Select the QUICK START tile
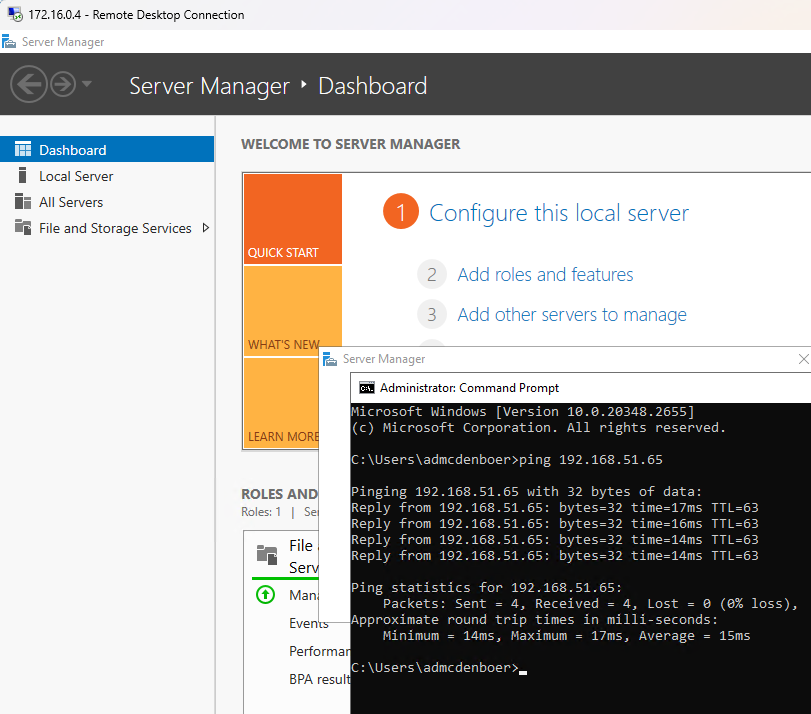The height and width of the screenshot is (714, 811). pos(293,219)
